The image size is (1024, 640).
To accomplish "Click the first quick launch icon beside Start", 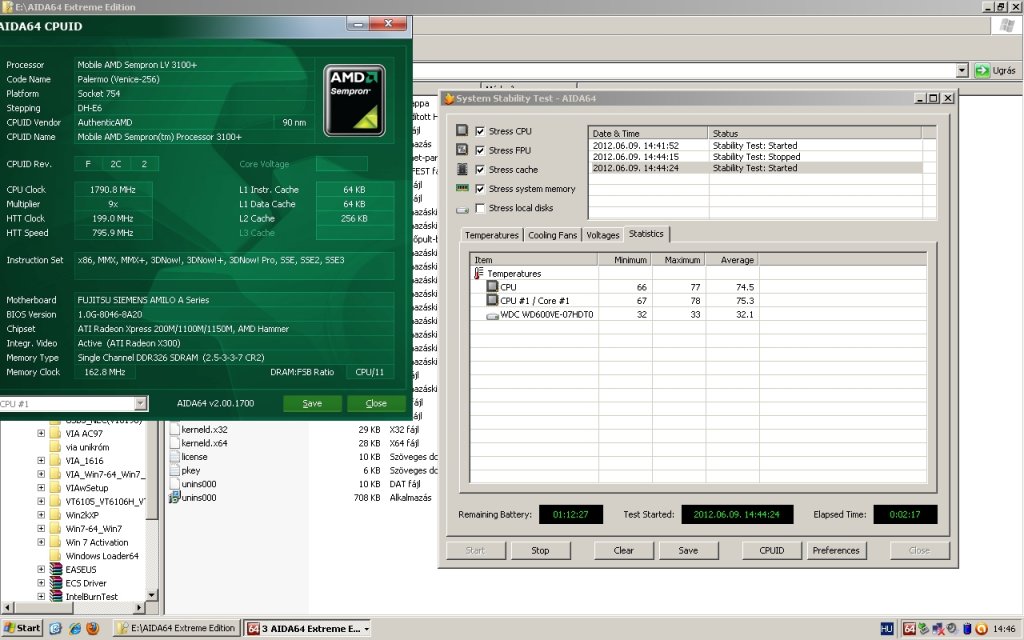I will 56,628.
